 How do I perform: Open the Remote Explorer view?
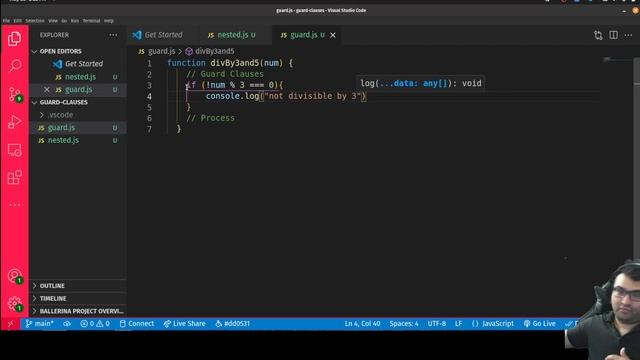pyautogui.click(x=15, y=150)
